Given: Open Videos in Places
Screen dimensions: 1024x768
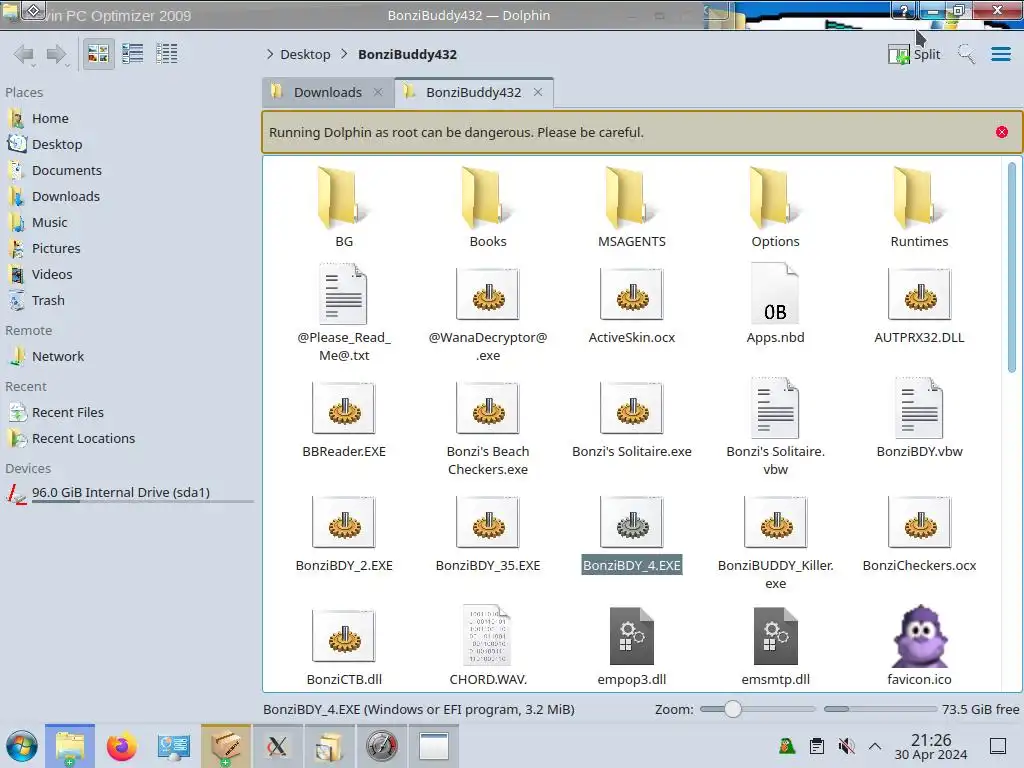Looking at the screenshot, I should pos(52,275).
